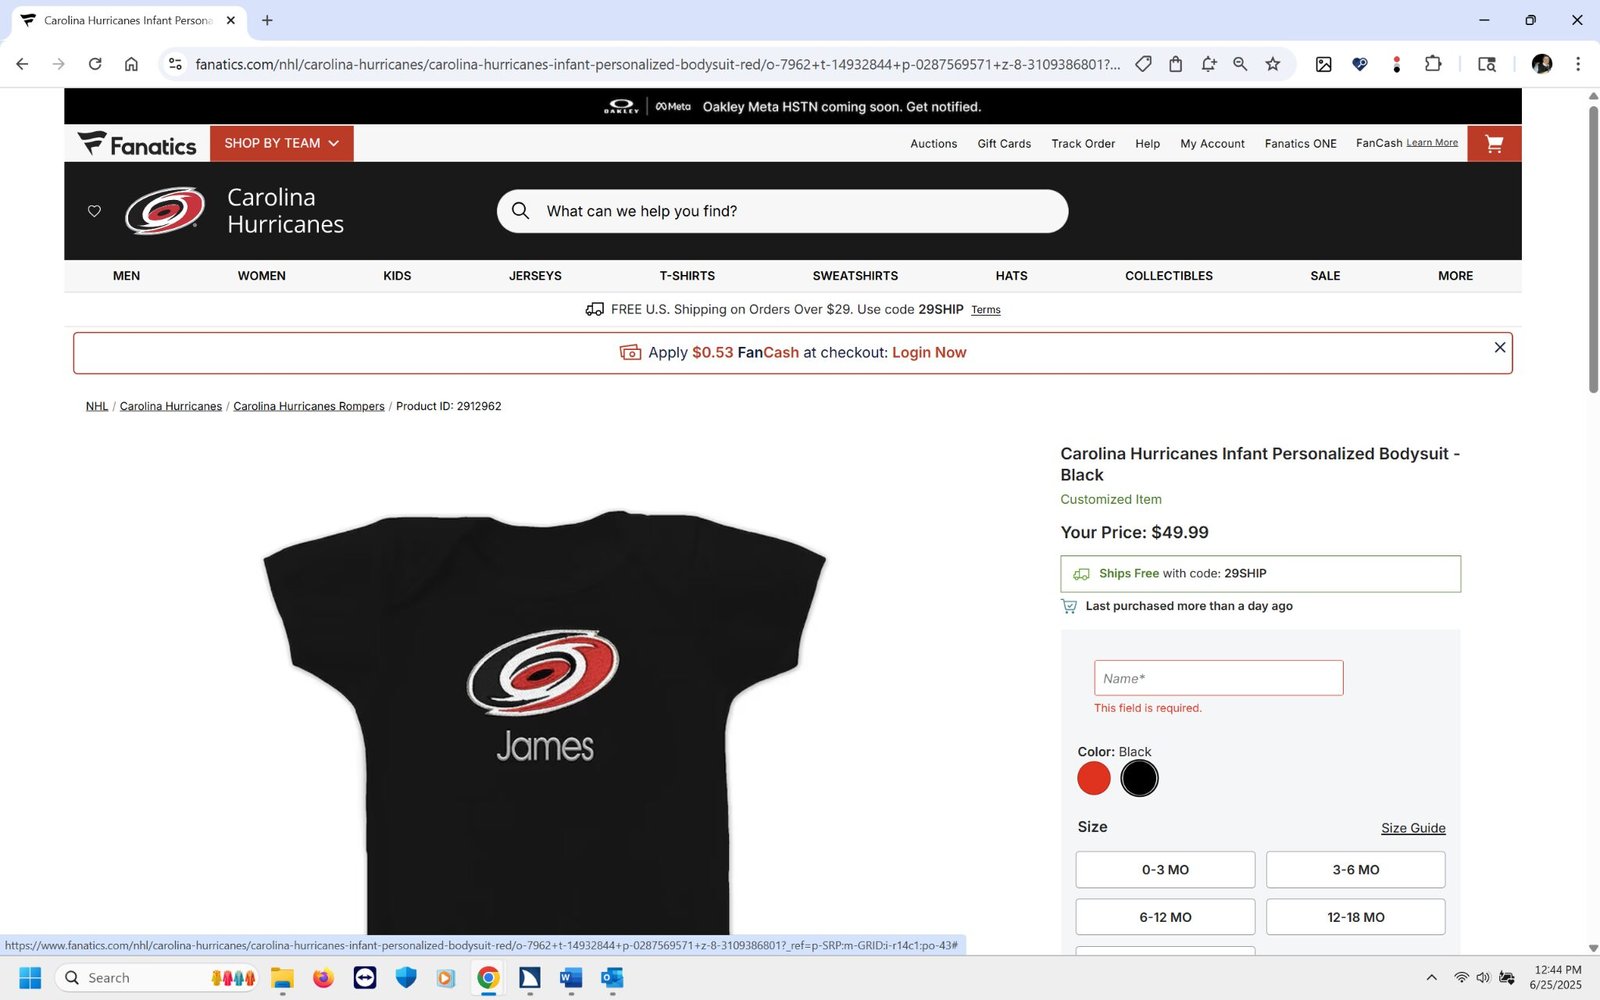Launch Firefox from taskbar
The image size is (1600, 1000).
[x=323, y=977]
